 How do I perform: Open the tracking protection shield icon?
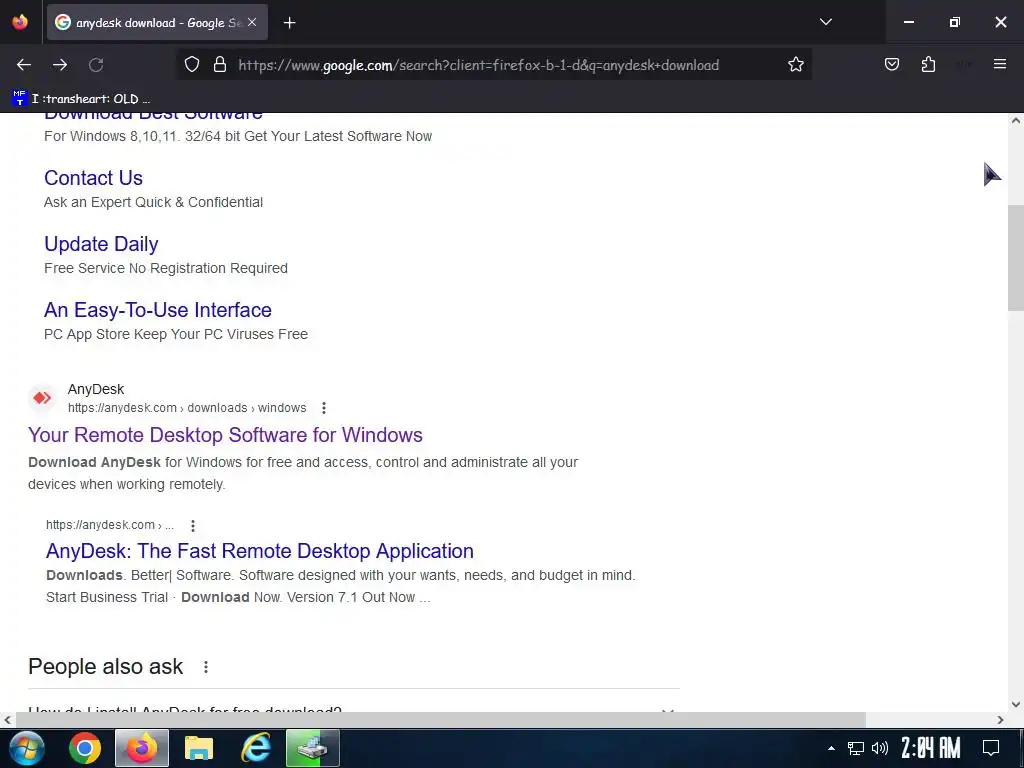tap(191, 65)
